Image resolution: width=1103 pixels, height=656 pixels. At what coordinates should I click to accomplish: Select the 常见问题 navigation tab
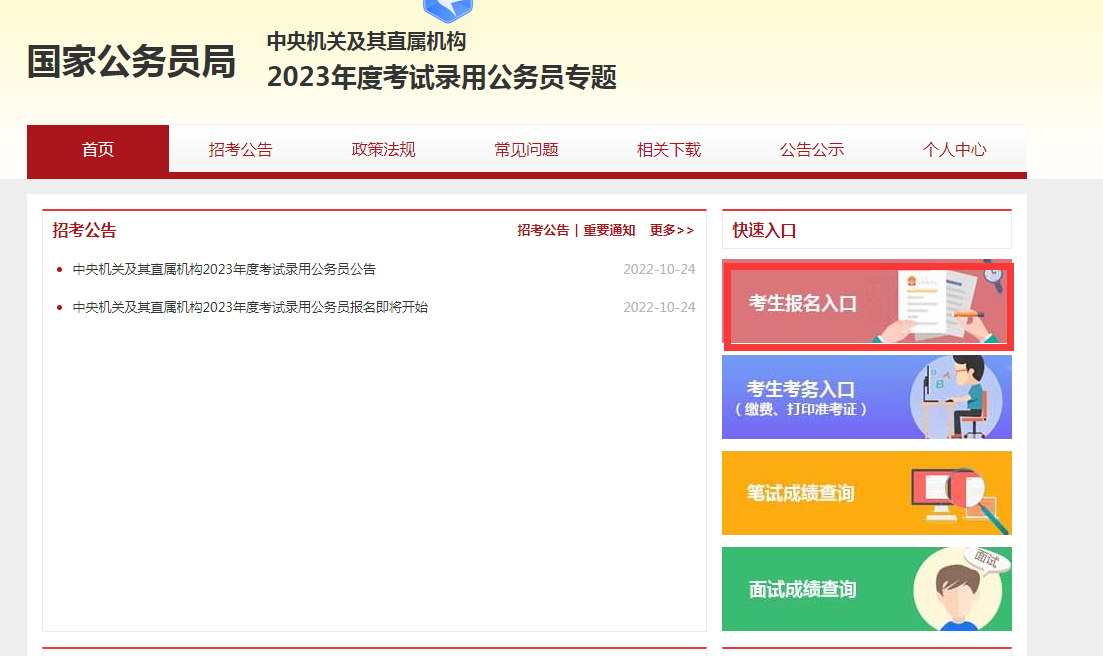(526, 149)
